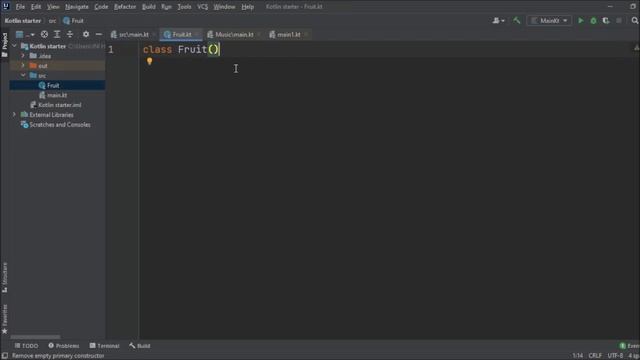Viewport: 640px width, 360px height.
Task: Open the Build menu
Action: tap(149, 7)
